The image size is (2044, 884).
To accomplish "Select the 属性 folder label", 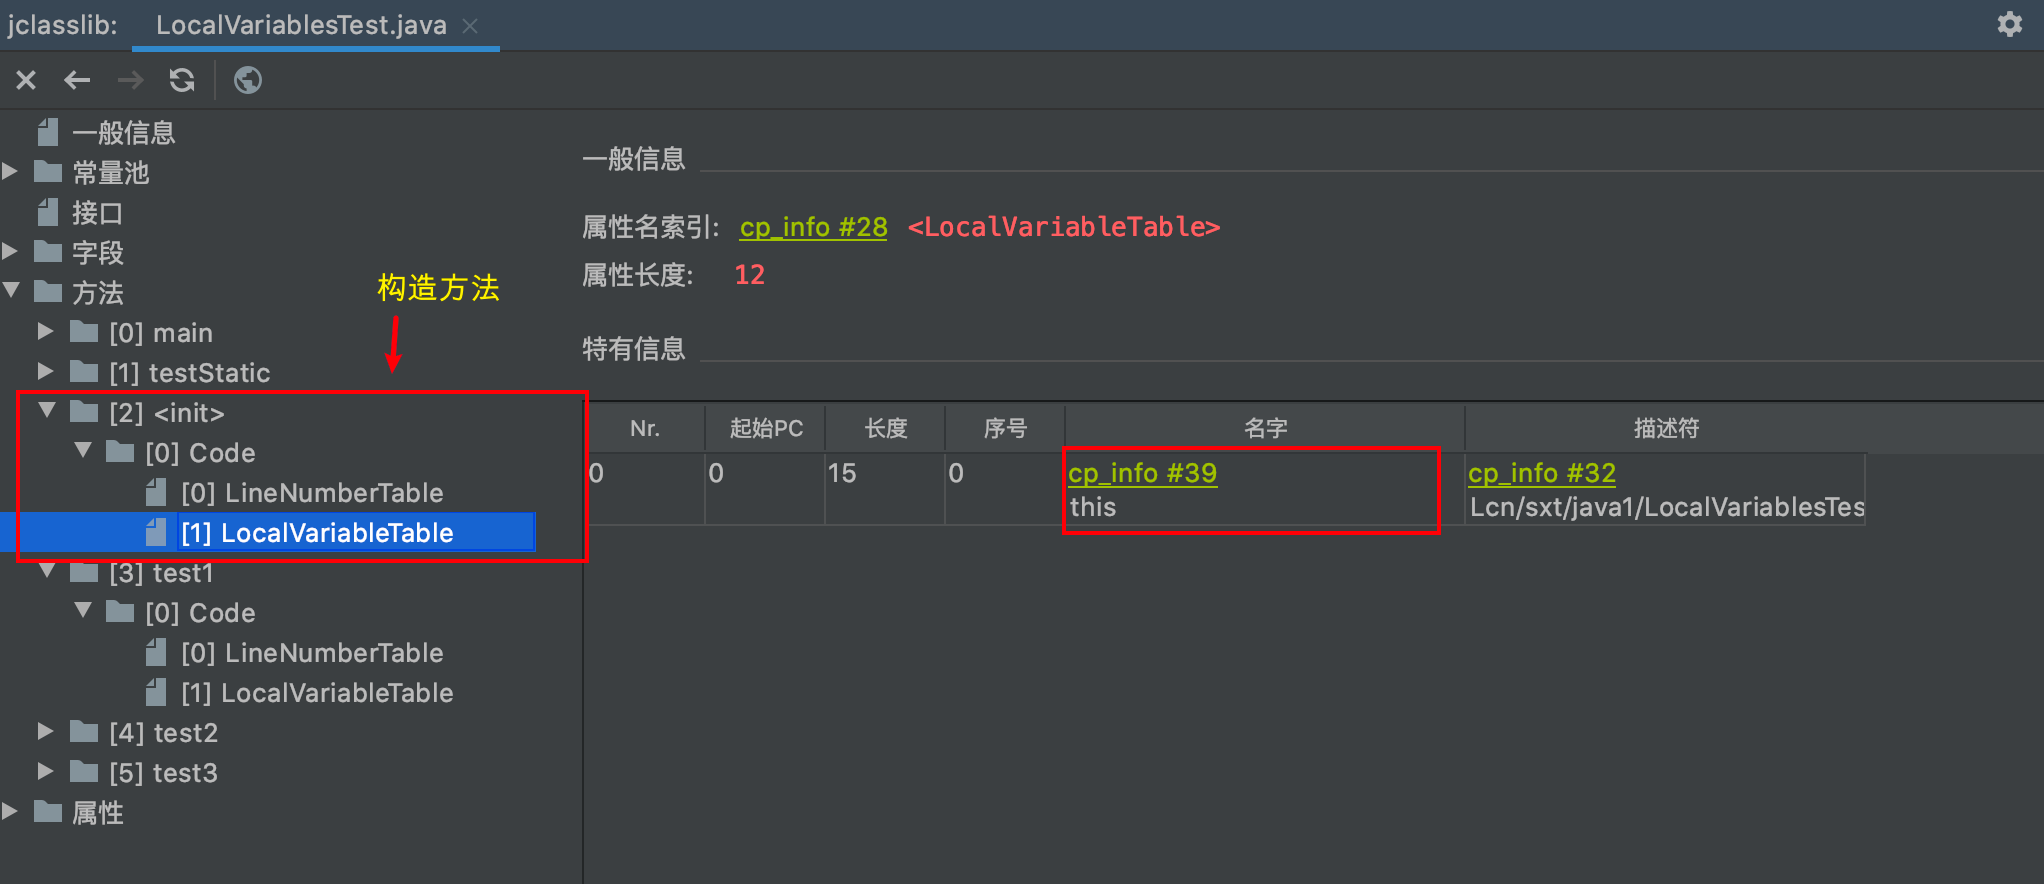I will [98, 812].
